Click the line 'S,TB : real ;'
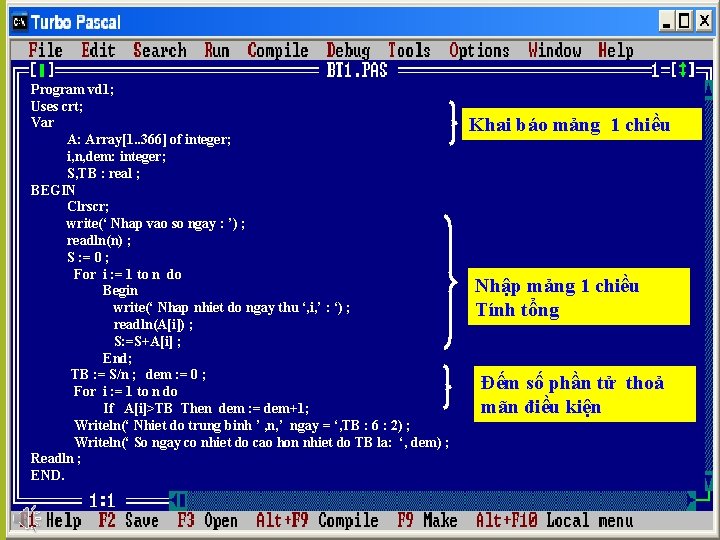 point(103,173)
